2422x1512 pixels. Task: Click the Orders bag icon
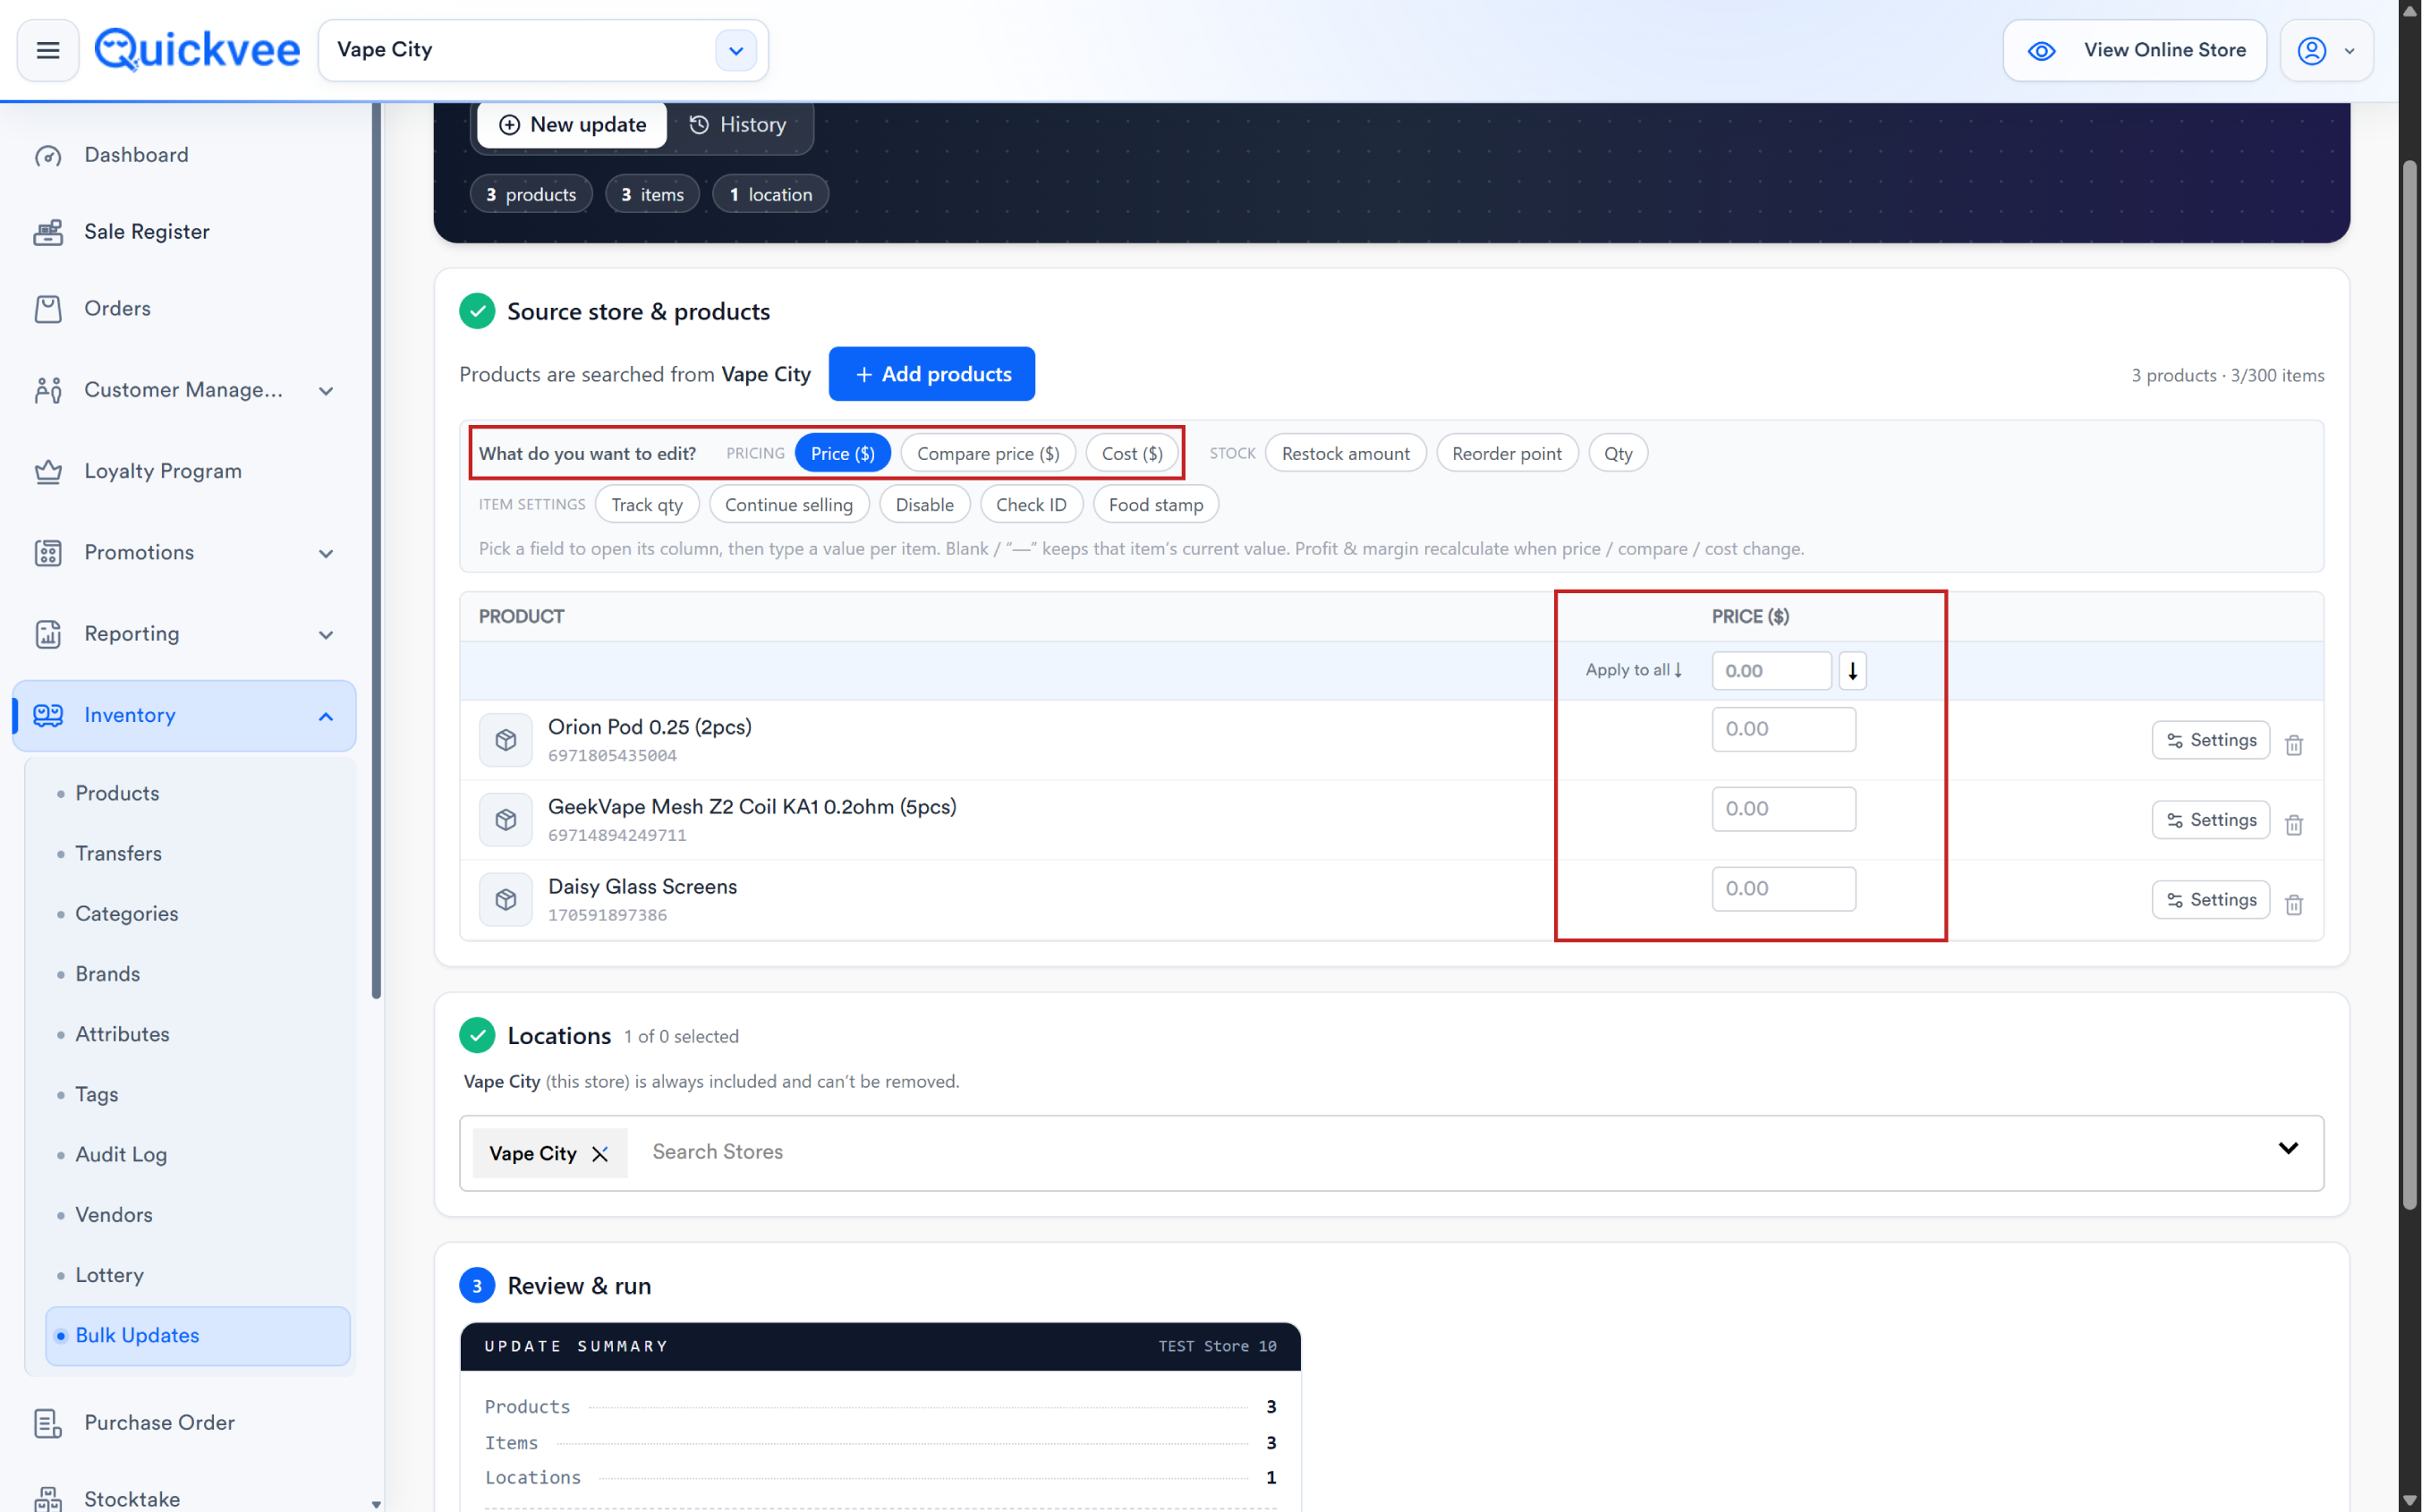click(48, 309)
